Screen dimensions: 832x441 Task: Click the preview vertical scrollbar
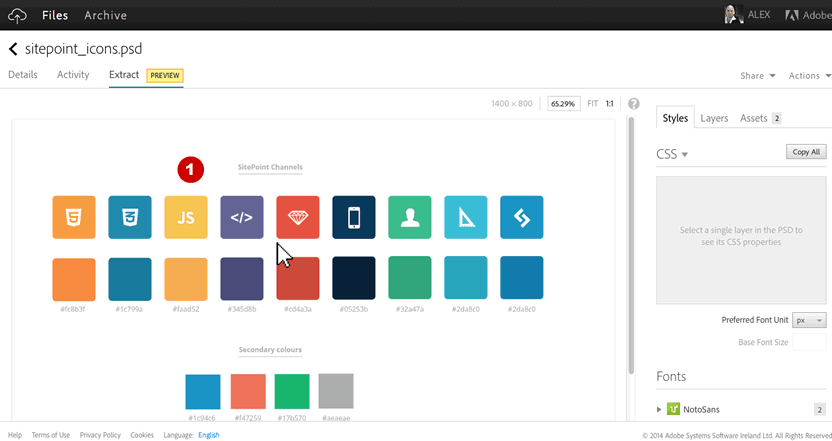(x=631, y=246)
